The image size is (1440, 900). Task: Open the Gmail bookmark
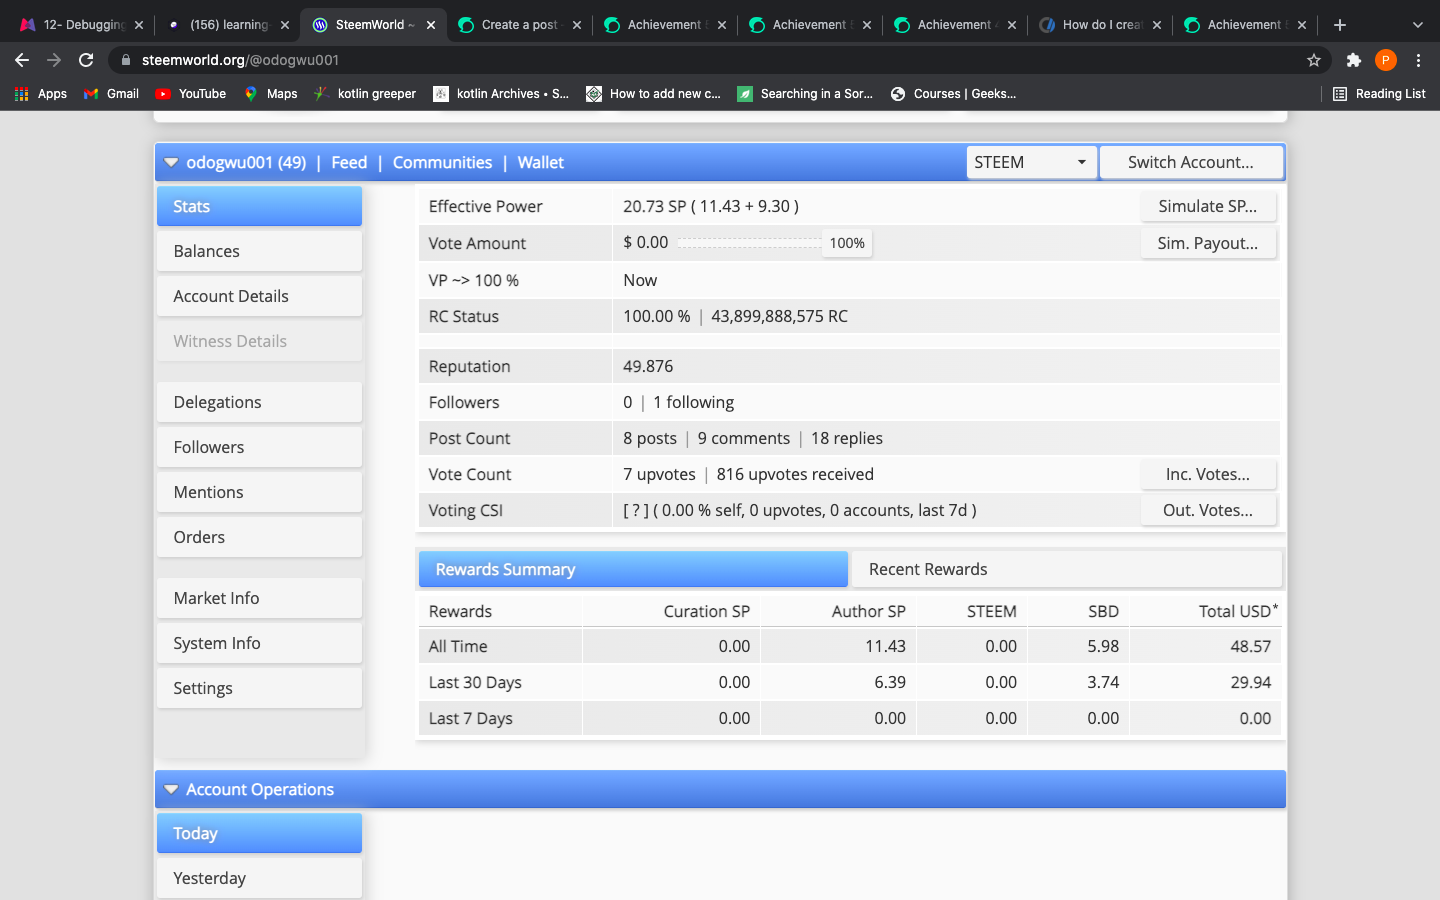(x=112, y=94)
